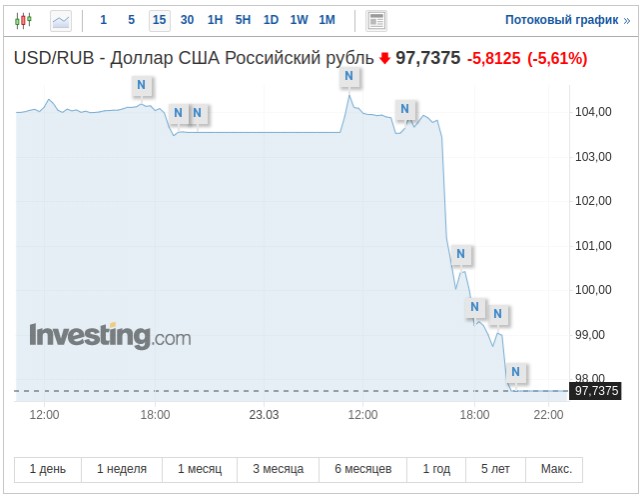Select the 6 месяцев range

point(363,469)
